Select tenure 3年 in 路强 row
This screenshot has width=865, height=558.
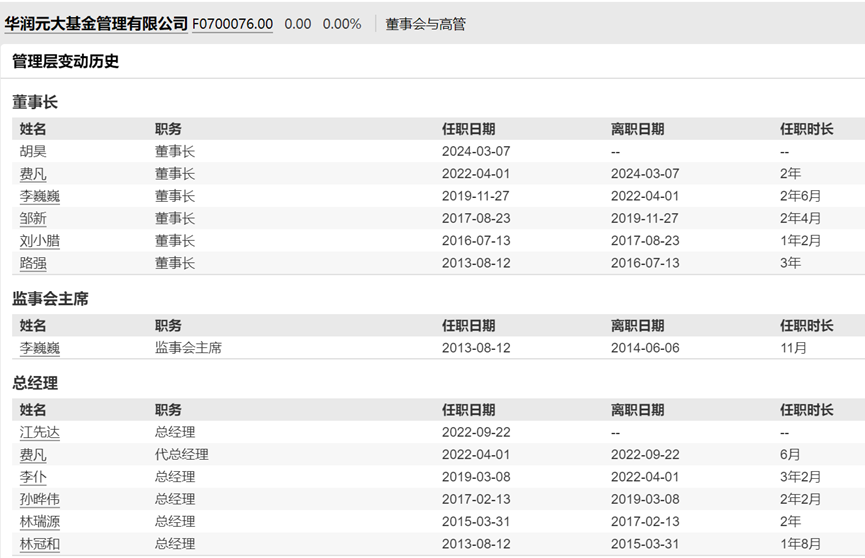tap(791, 263)
